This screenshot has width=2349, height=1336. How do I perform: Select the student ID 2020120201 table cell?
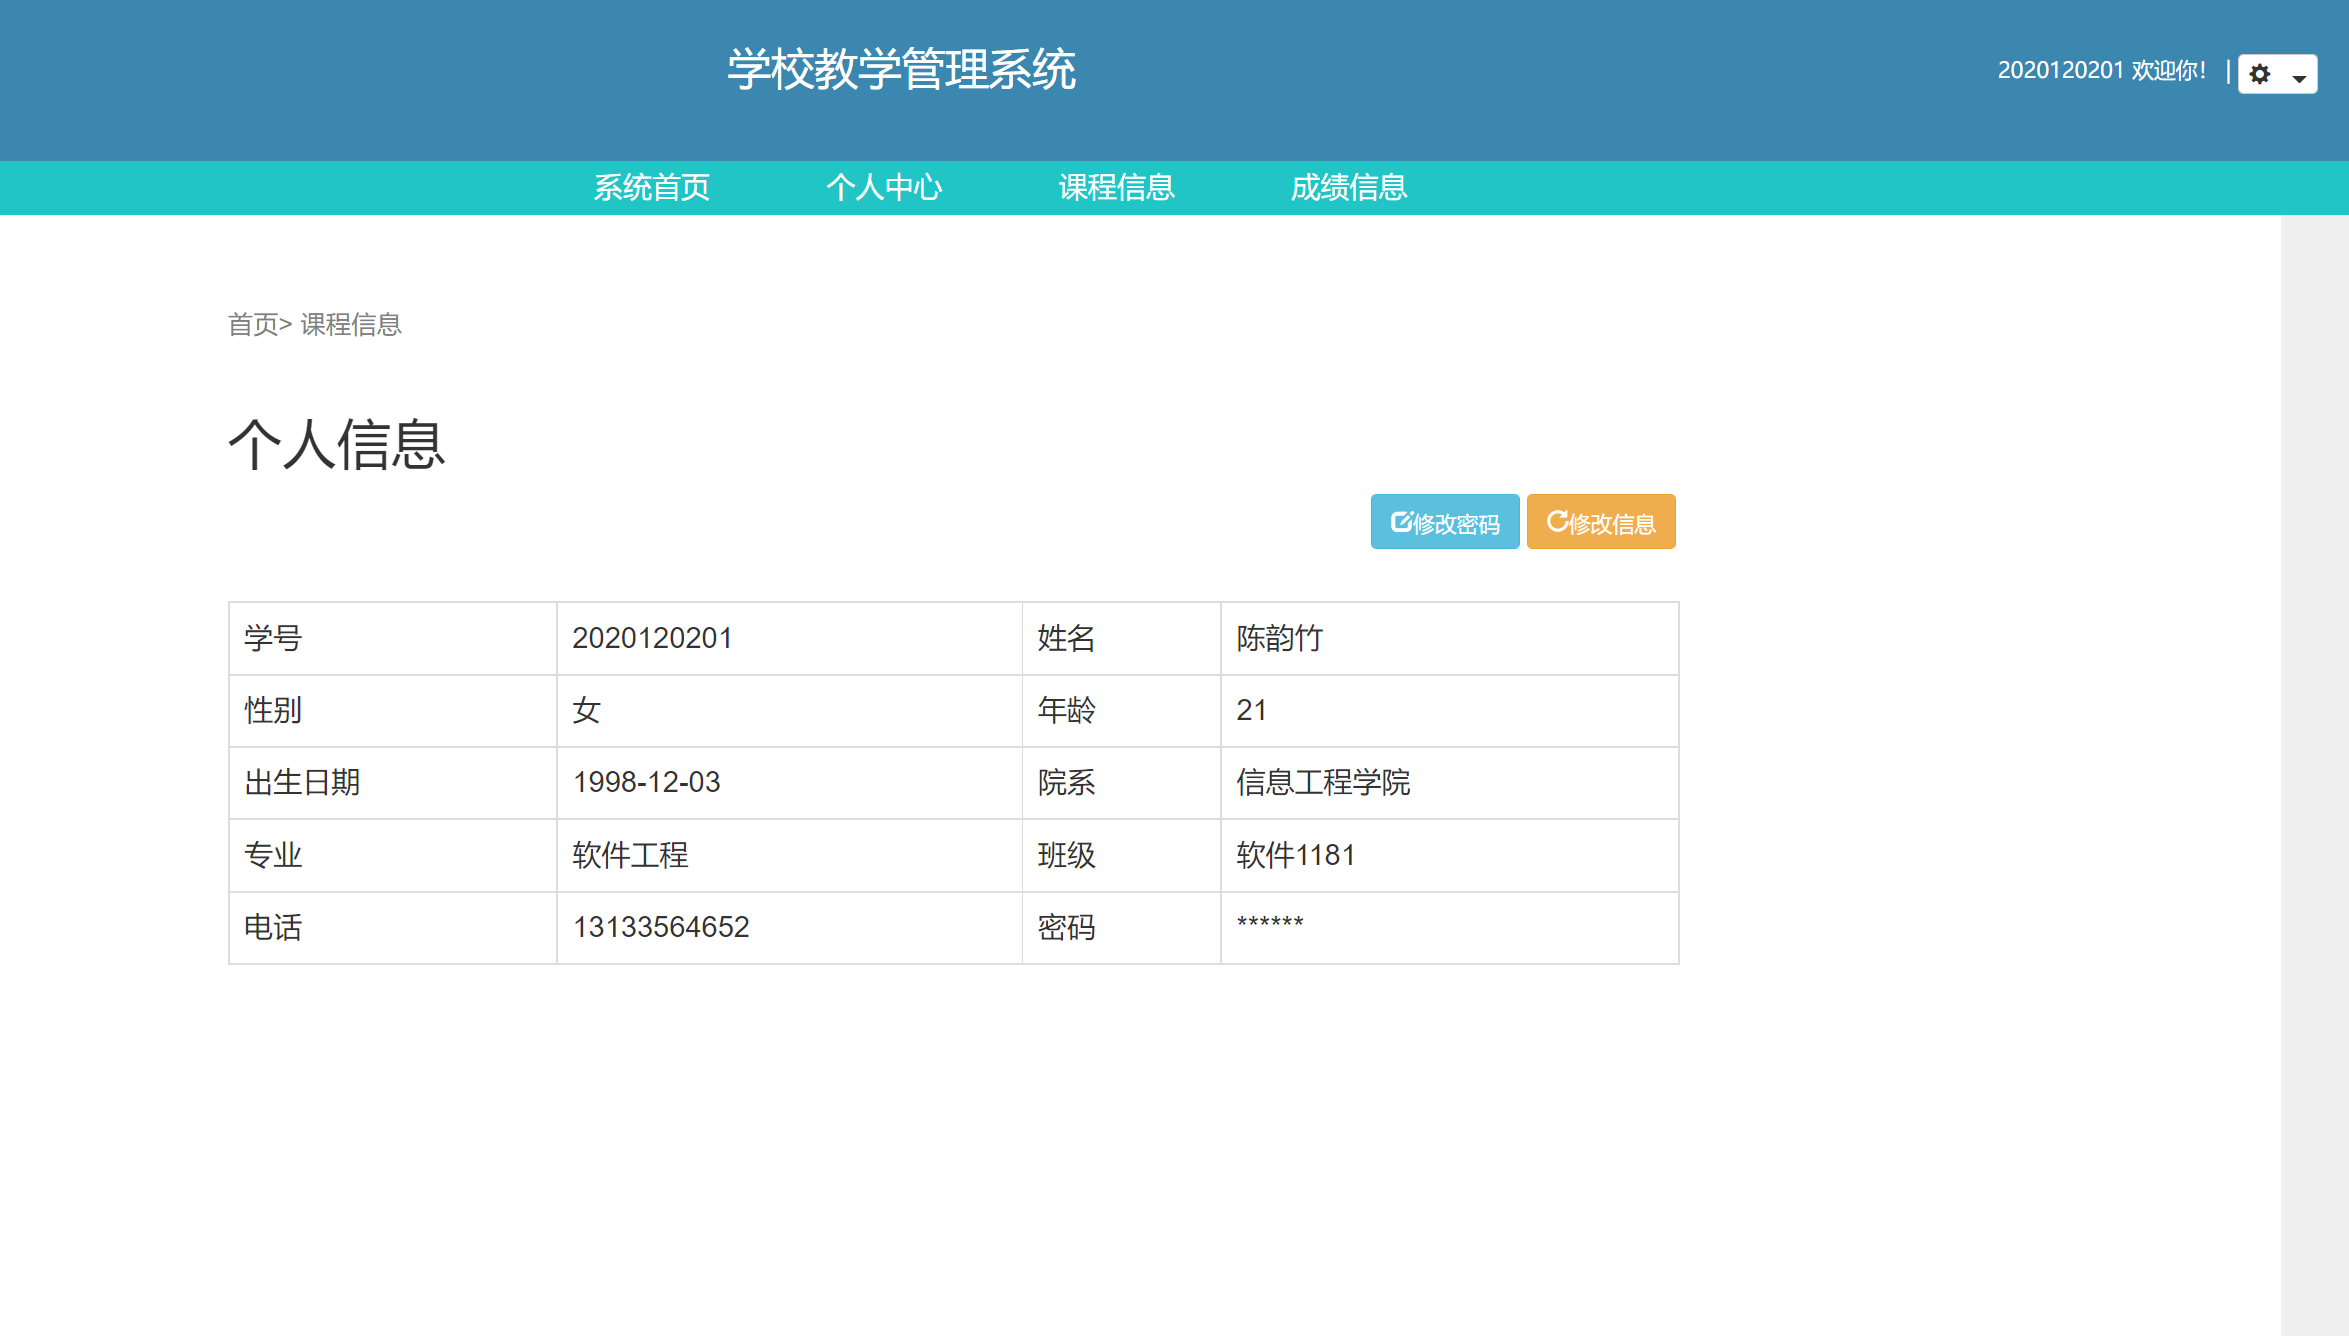click(x=654, y=638)
